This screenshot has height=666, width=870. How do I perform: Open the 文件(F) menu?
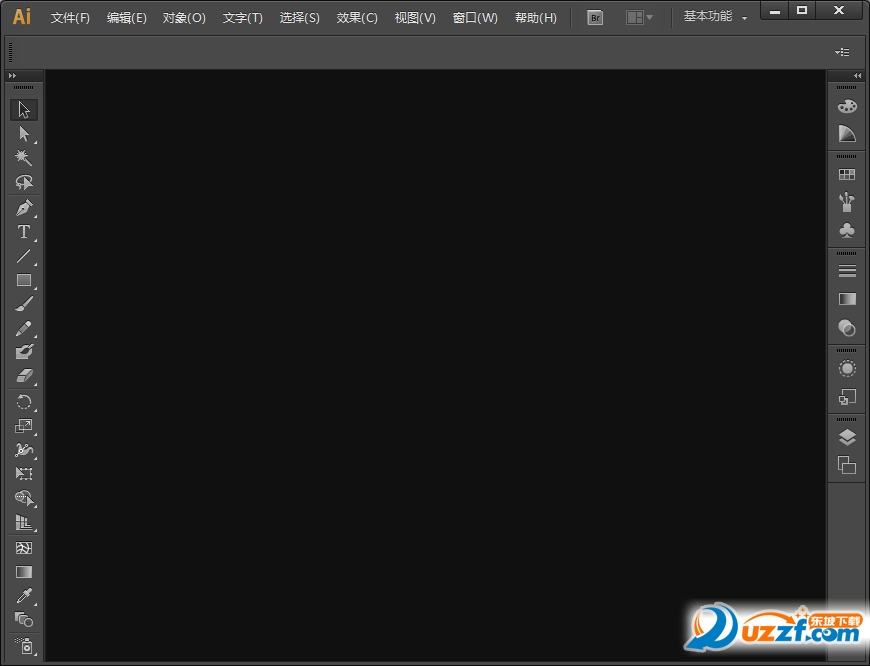click(70, 18)
